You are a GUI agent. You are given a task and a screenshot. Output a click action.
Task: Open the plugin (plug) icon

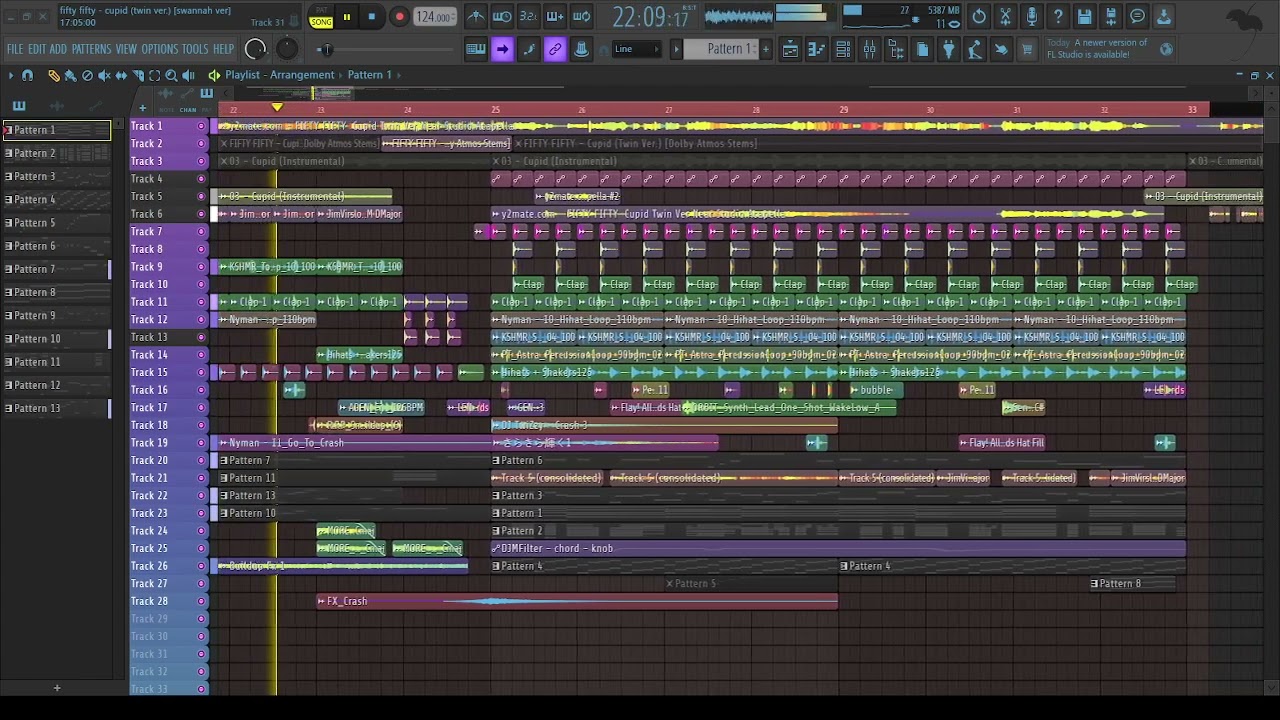click(949, 49)
